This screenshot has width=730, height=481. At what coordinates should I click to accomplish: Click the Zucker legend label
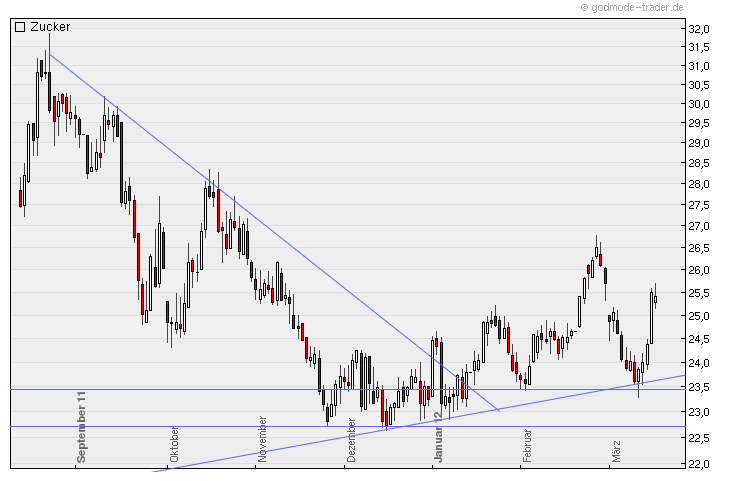50,27
